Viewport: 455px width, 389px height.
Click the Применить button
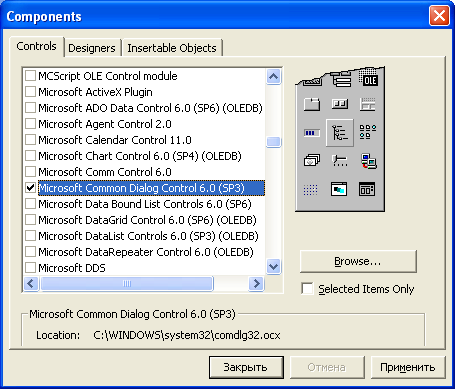coord(408,367)
